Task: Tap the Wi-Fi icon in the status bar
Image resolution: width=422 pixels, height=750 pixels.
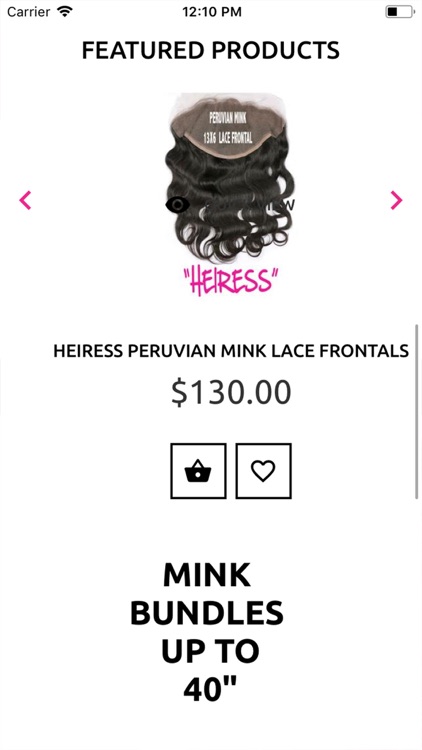Action: coord(64,11)
